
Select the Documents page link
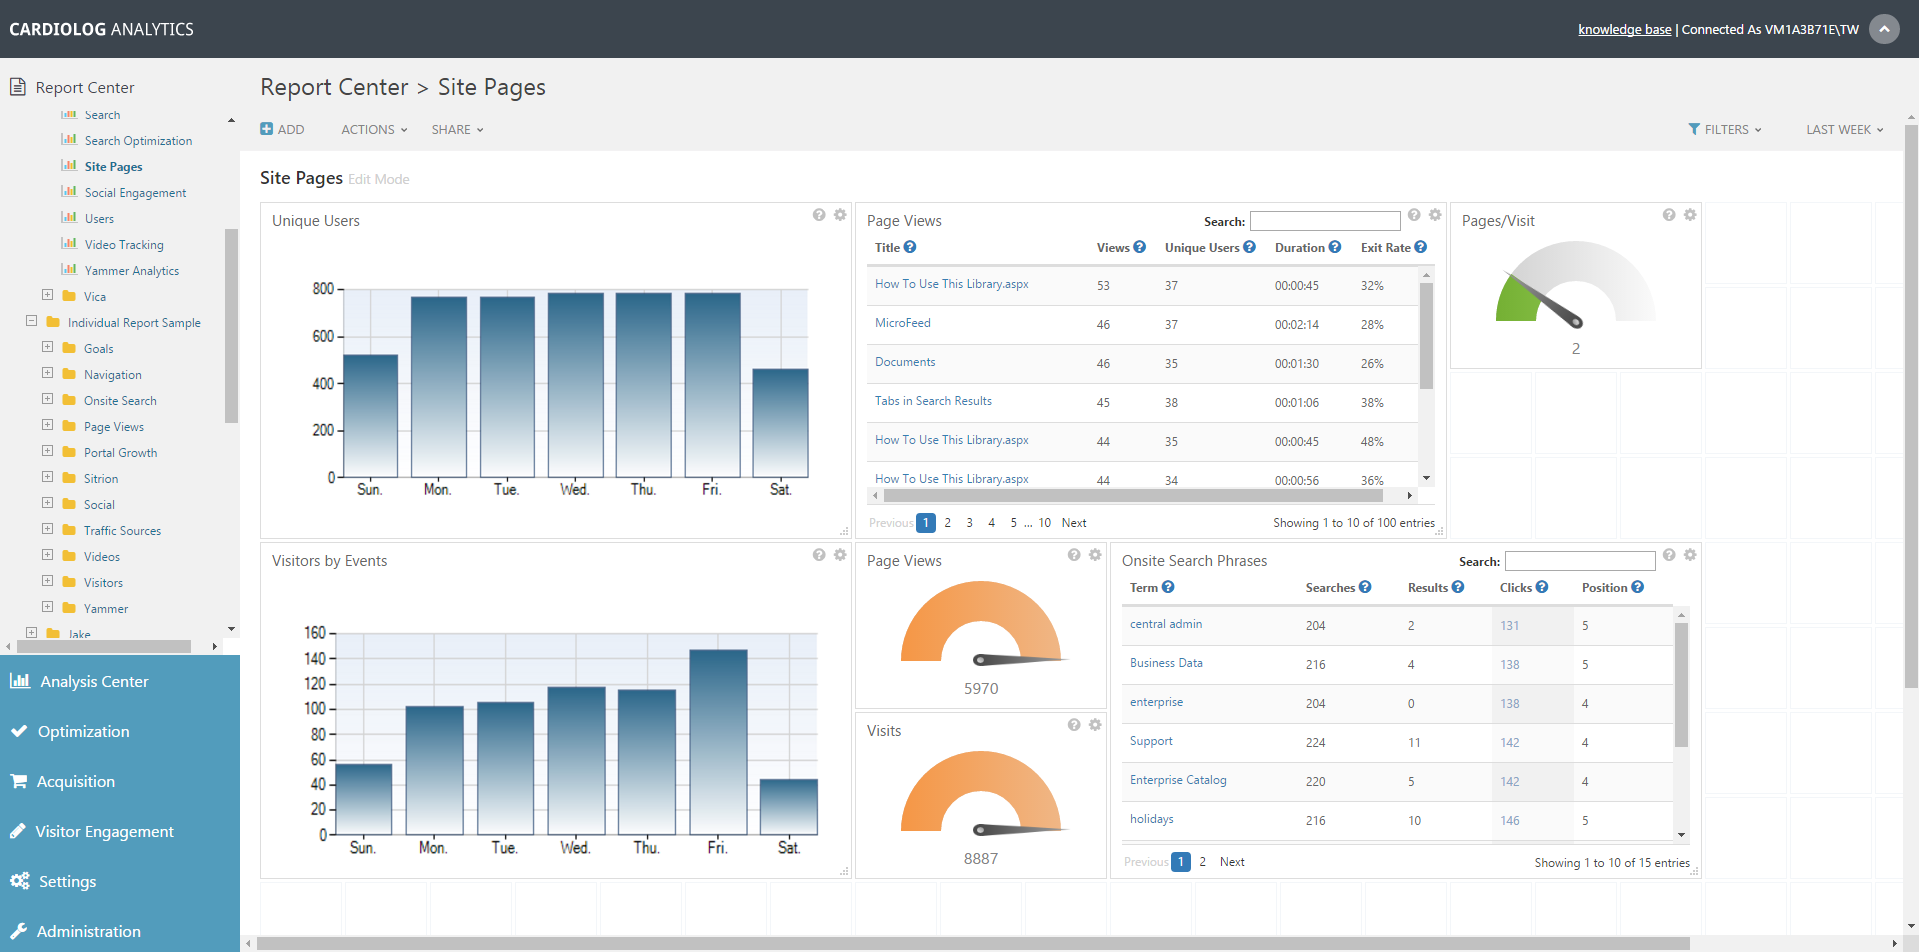point(905,362)
